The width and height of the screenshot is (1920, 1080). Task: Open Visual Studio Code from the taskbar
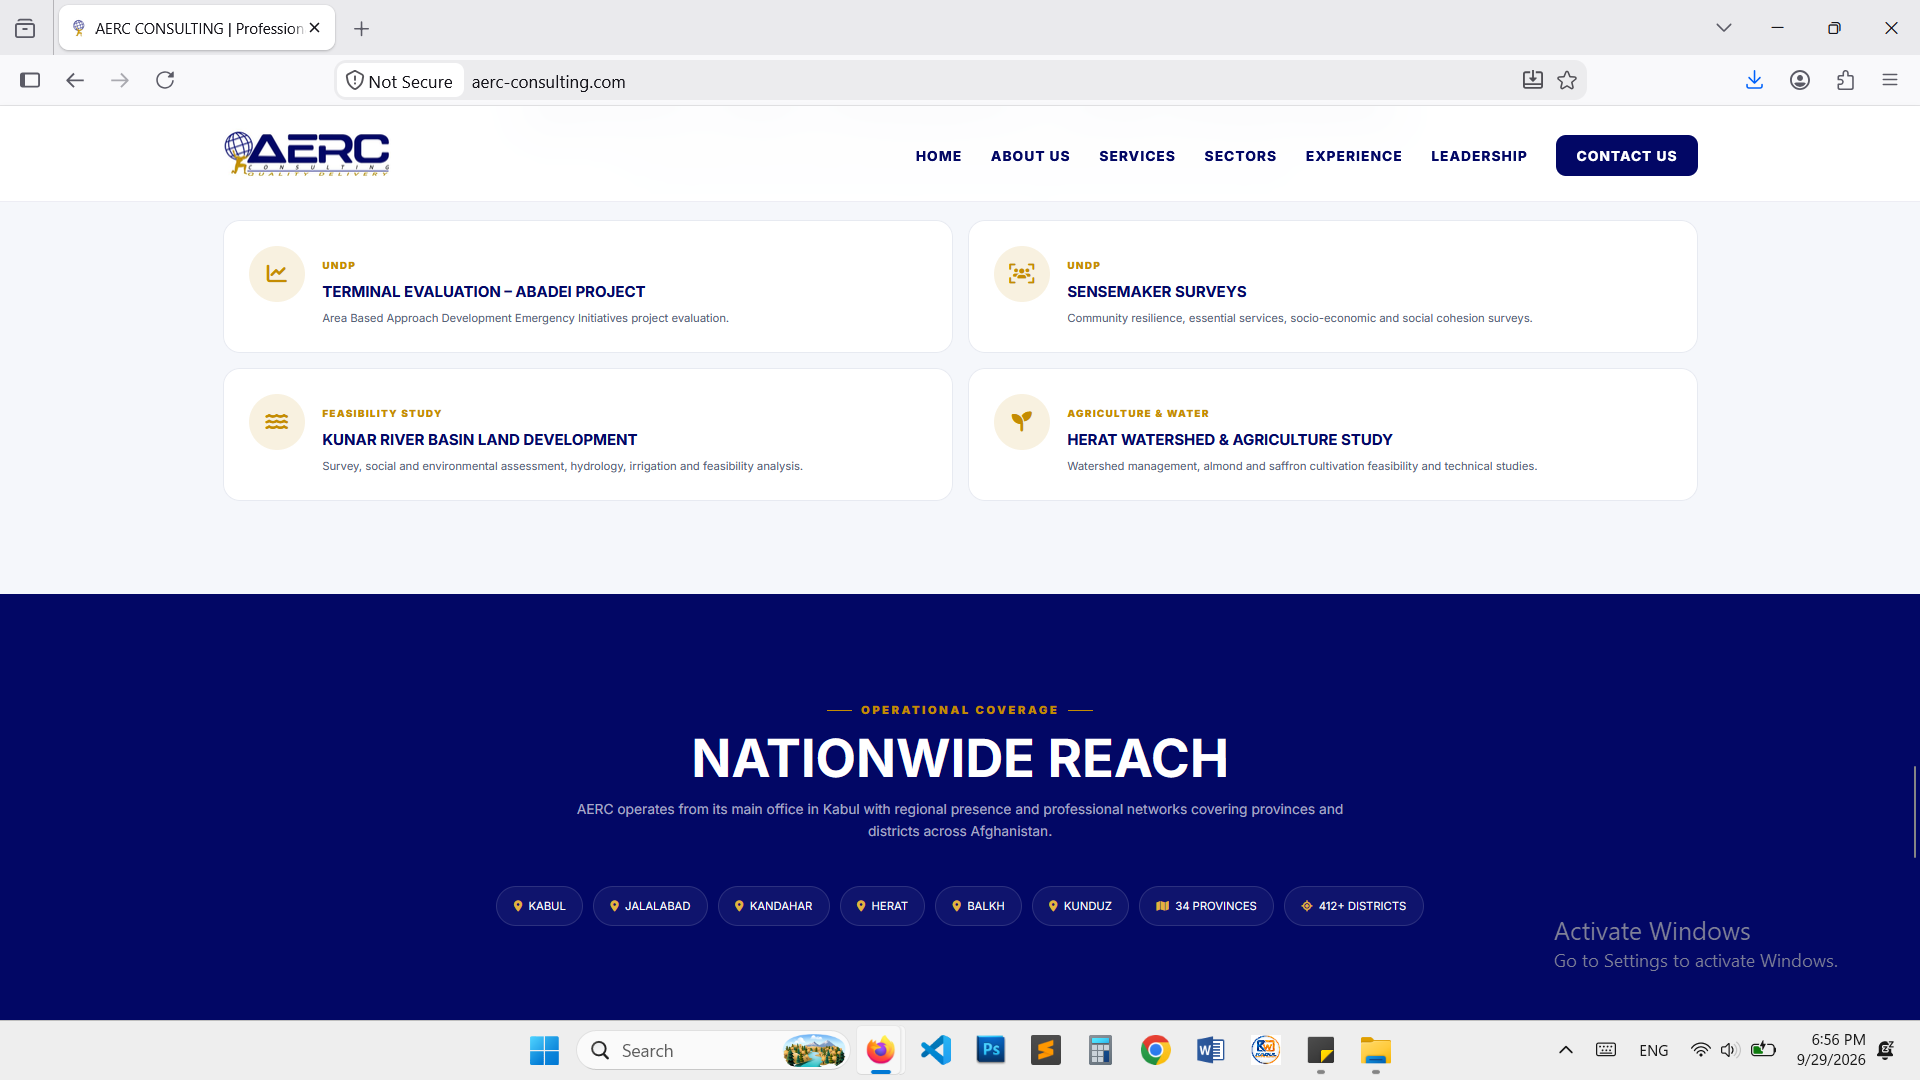(x=936, y=1050)
